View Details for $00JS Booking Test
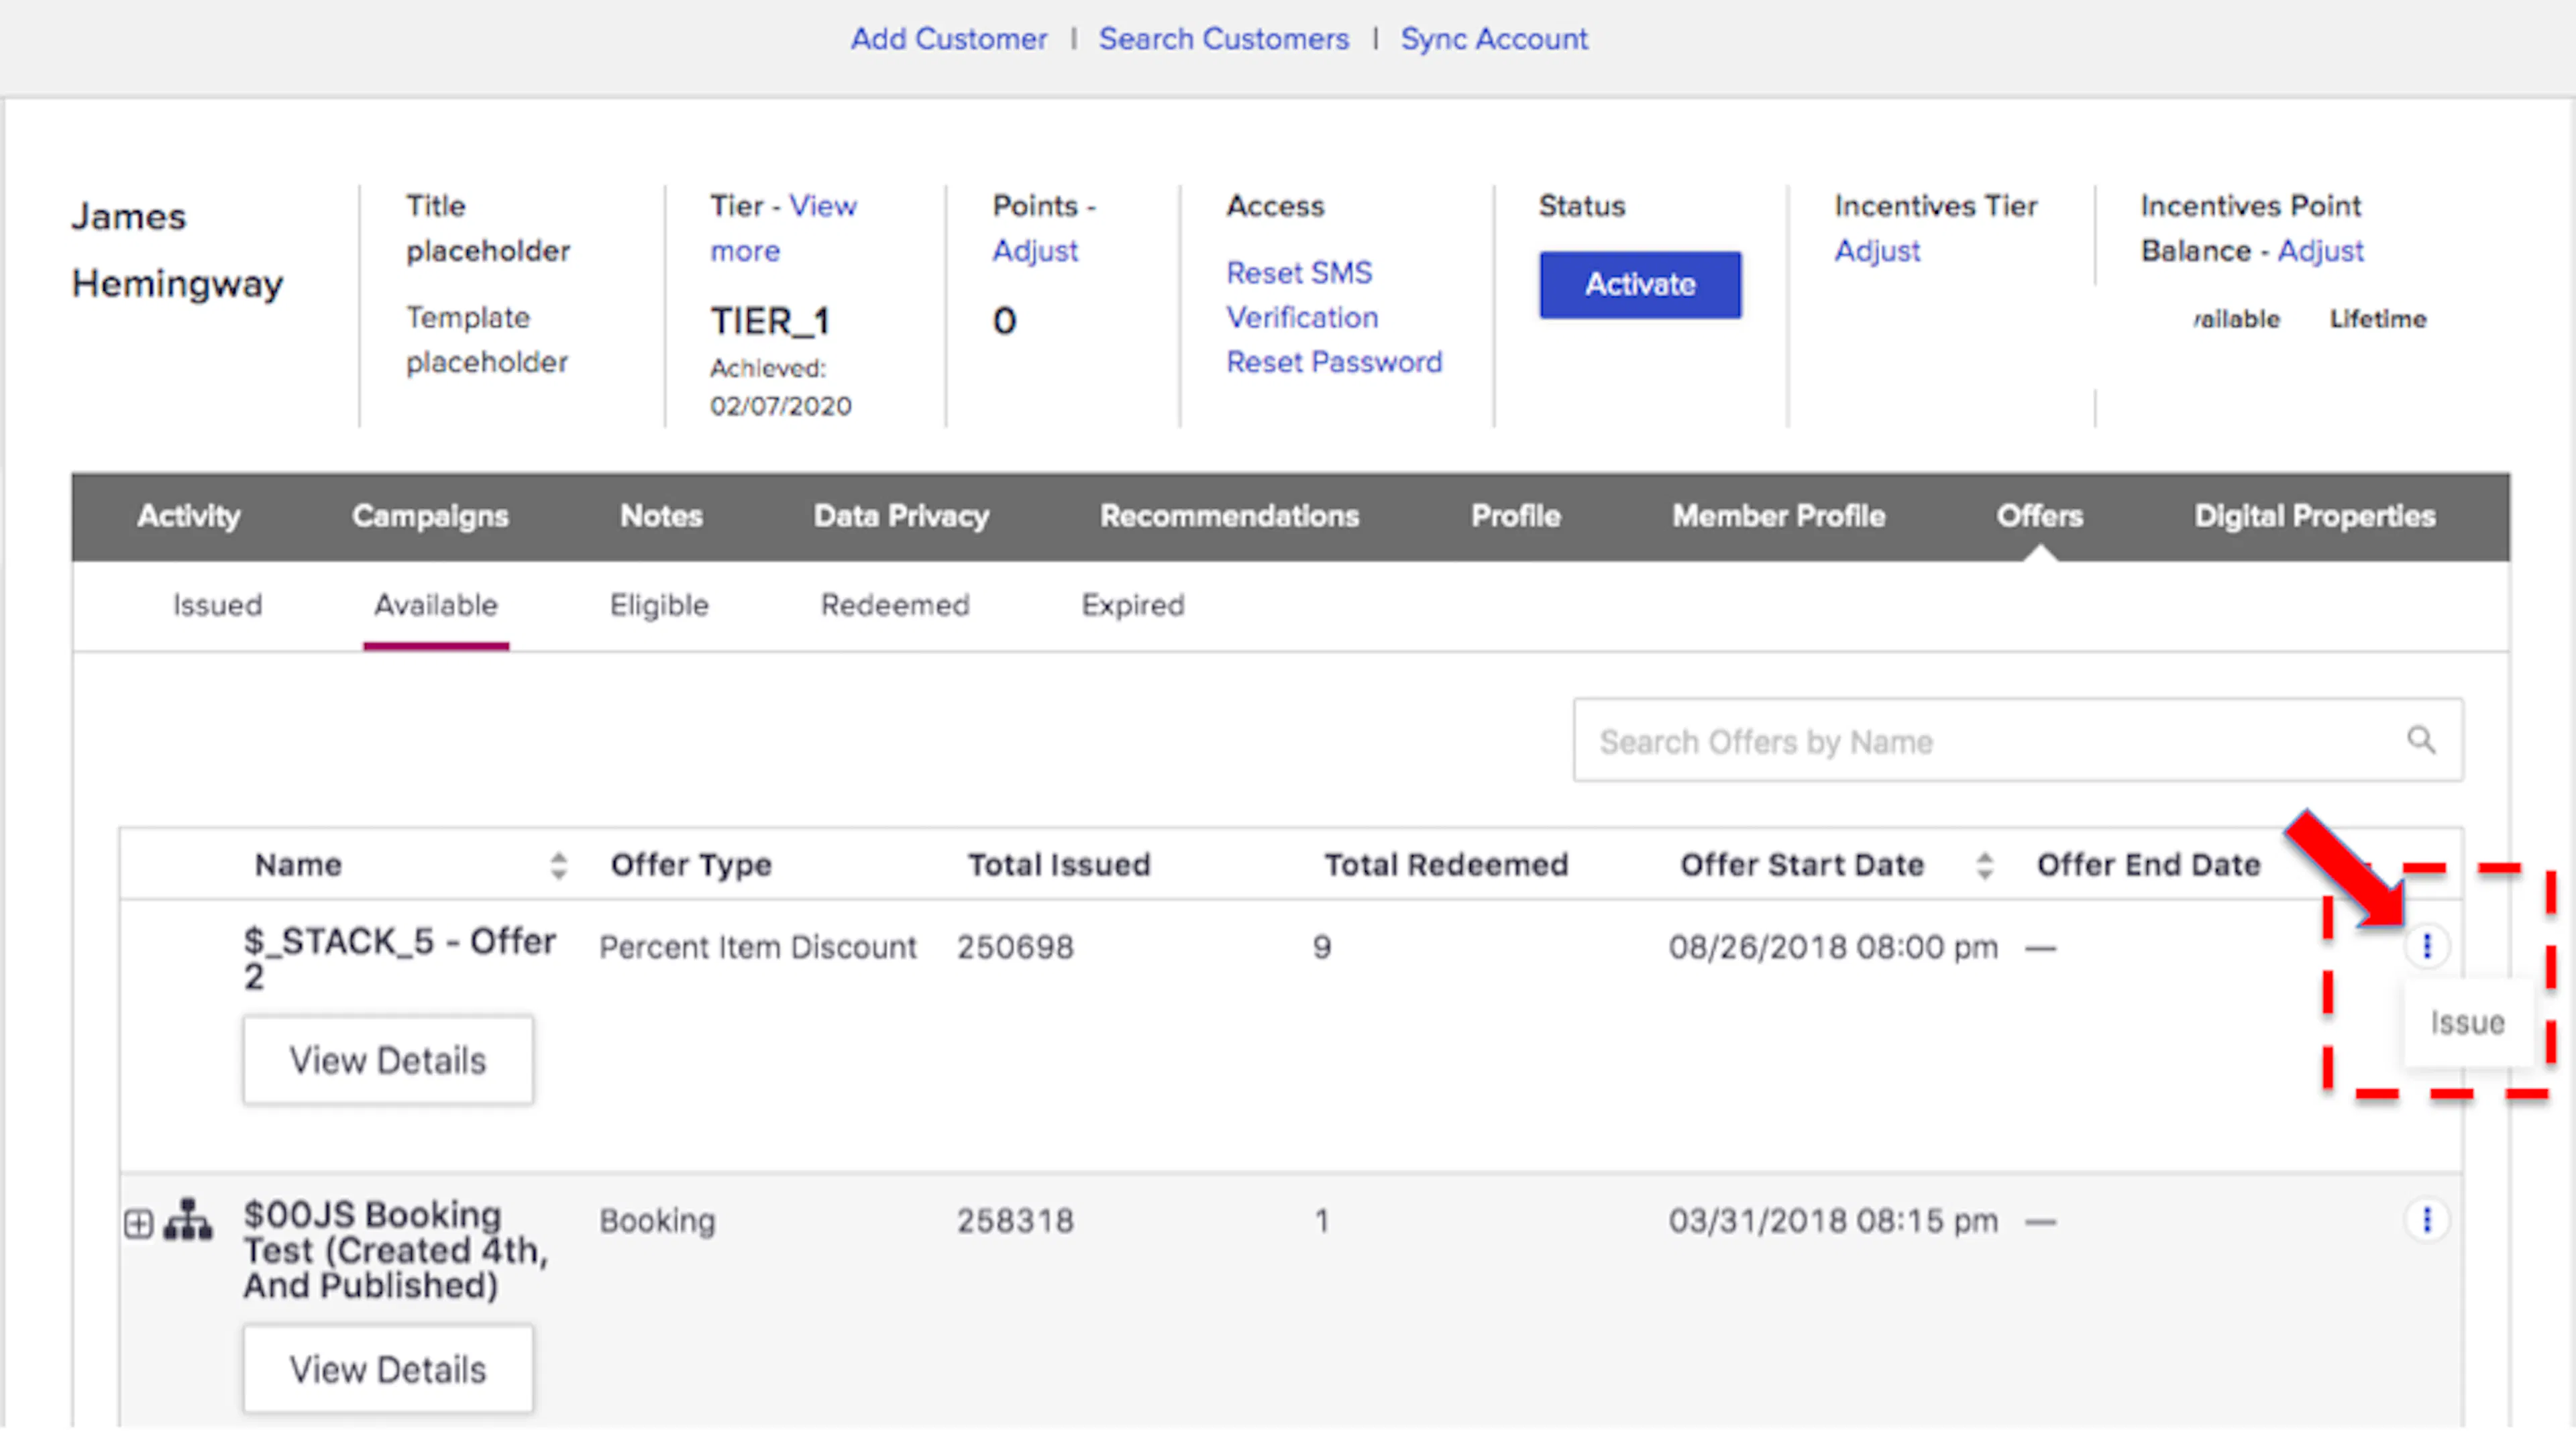 coord(388,1369)
